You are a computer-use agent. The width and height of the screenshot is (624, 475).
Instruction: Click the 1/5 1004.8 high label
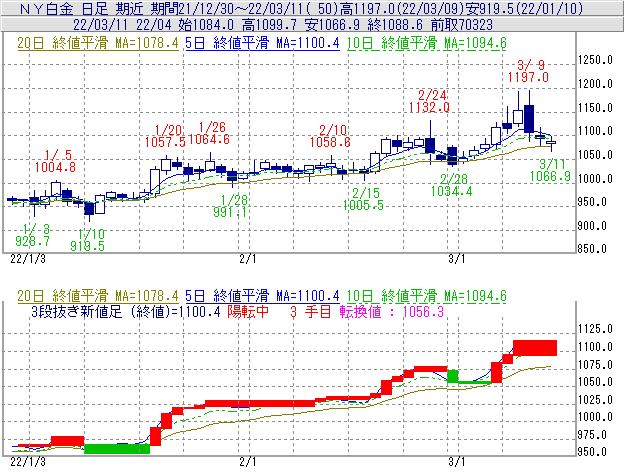55,161
